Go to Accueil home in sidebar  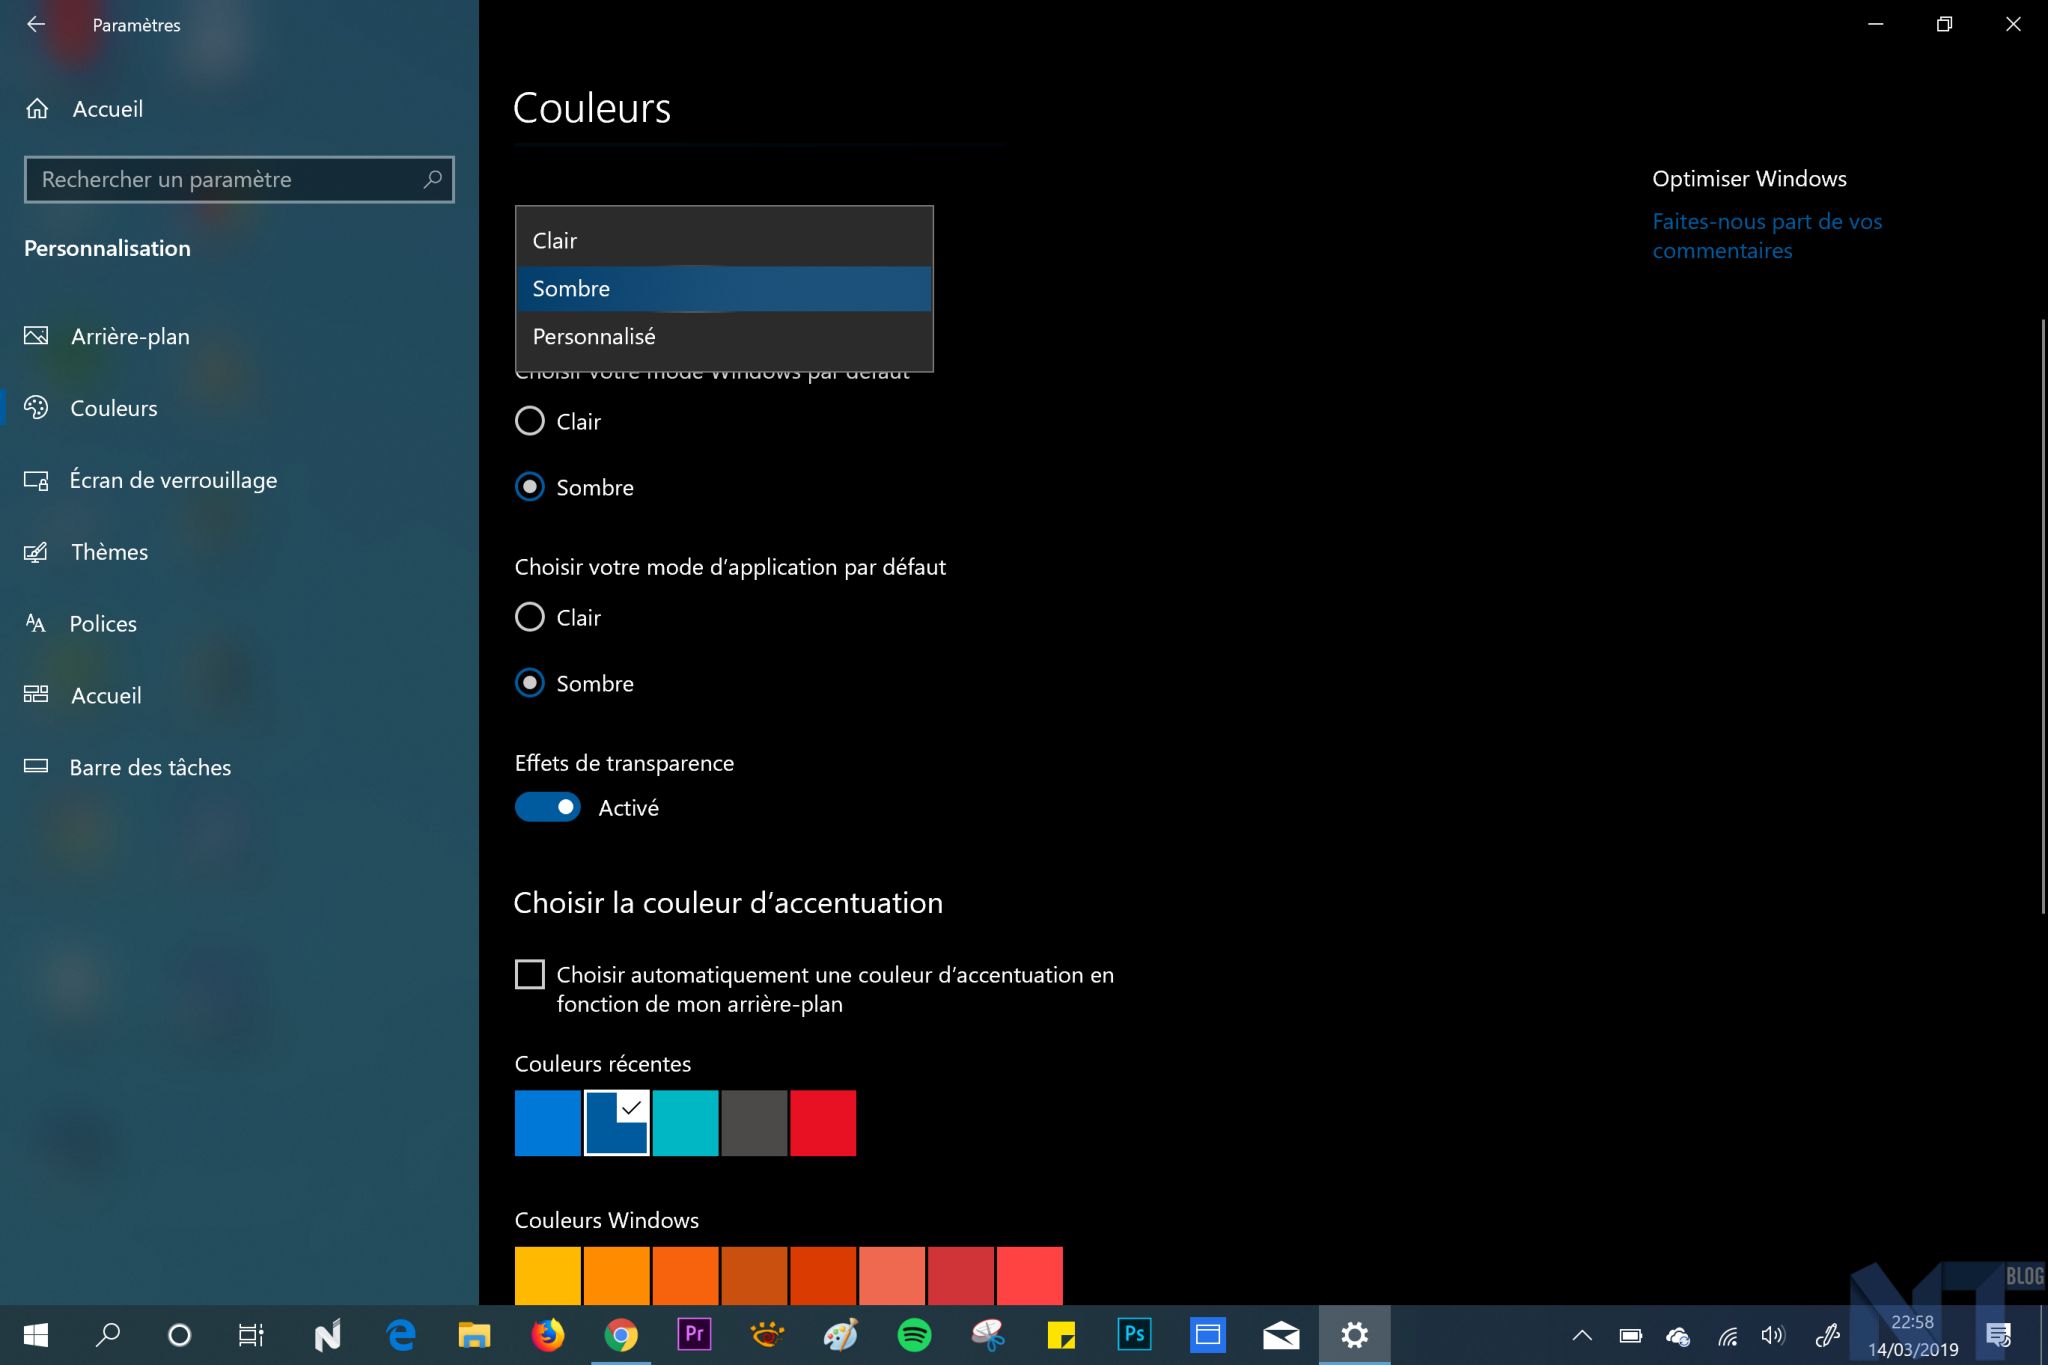point(107,109)
